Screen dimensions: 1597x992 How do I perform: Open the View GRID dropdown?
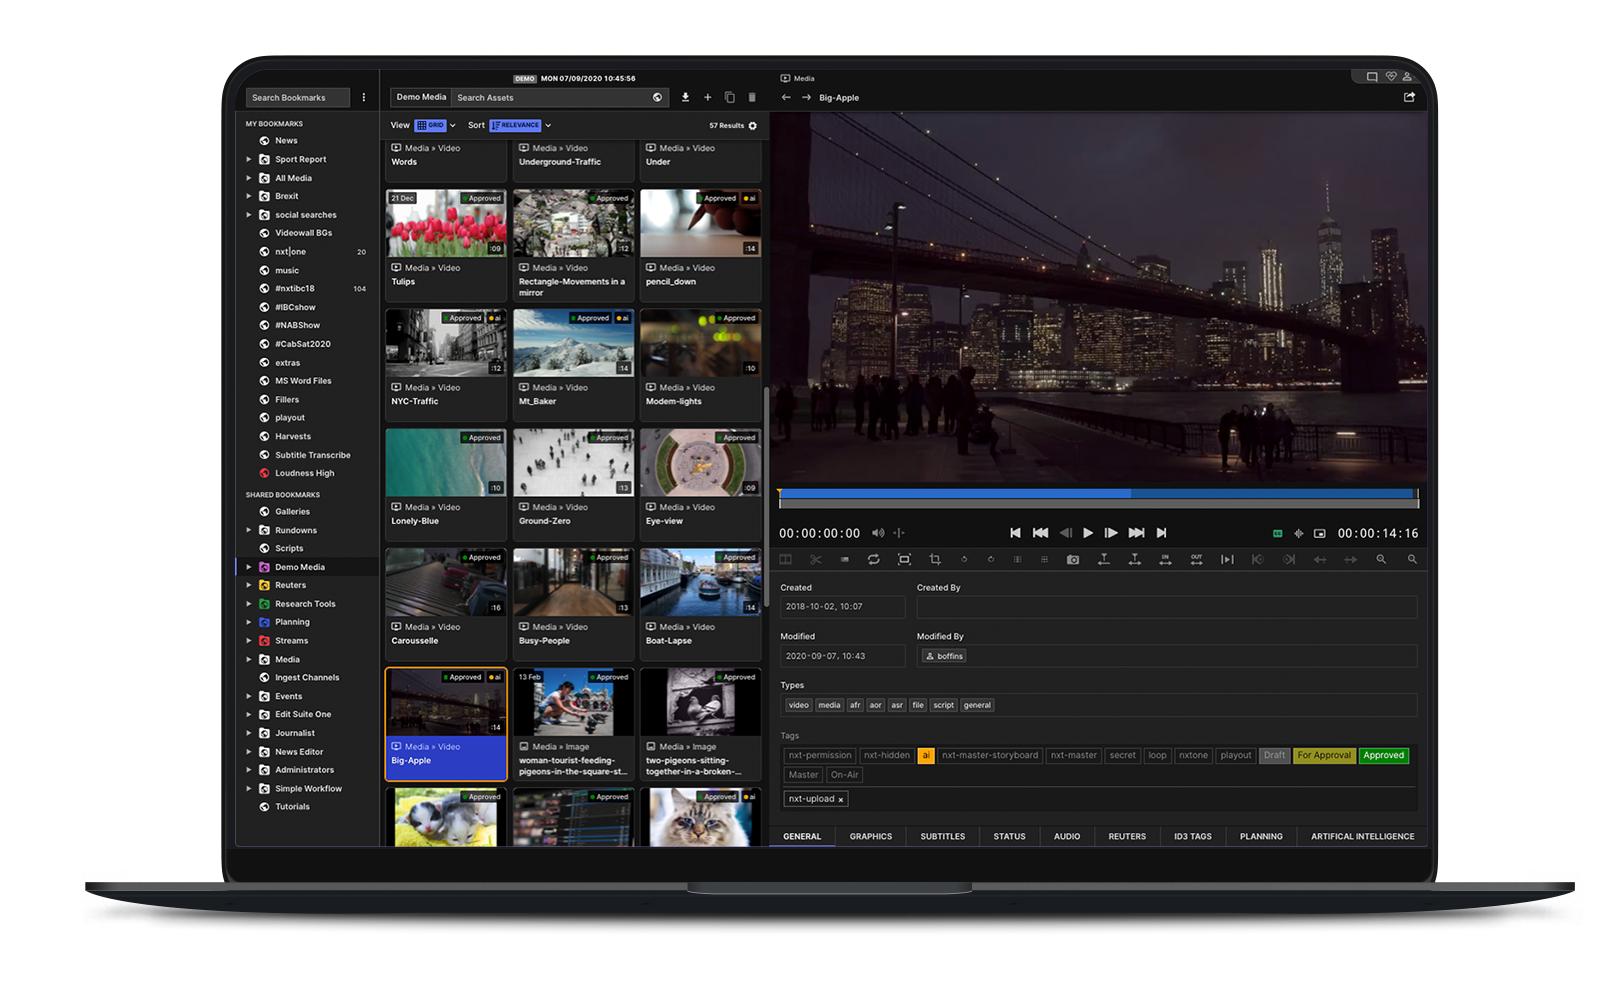point(435,125)
